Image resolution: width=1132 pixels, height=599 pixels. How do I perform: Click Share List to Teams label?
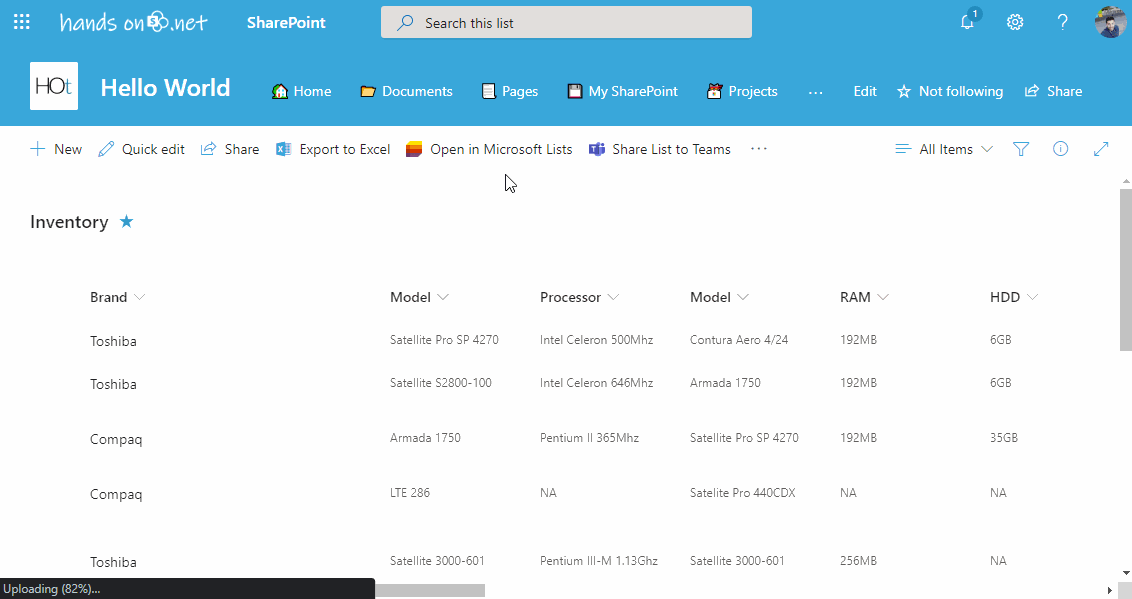click(671, 149)
